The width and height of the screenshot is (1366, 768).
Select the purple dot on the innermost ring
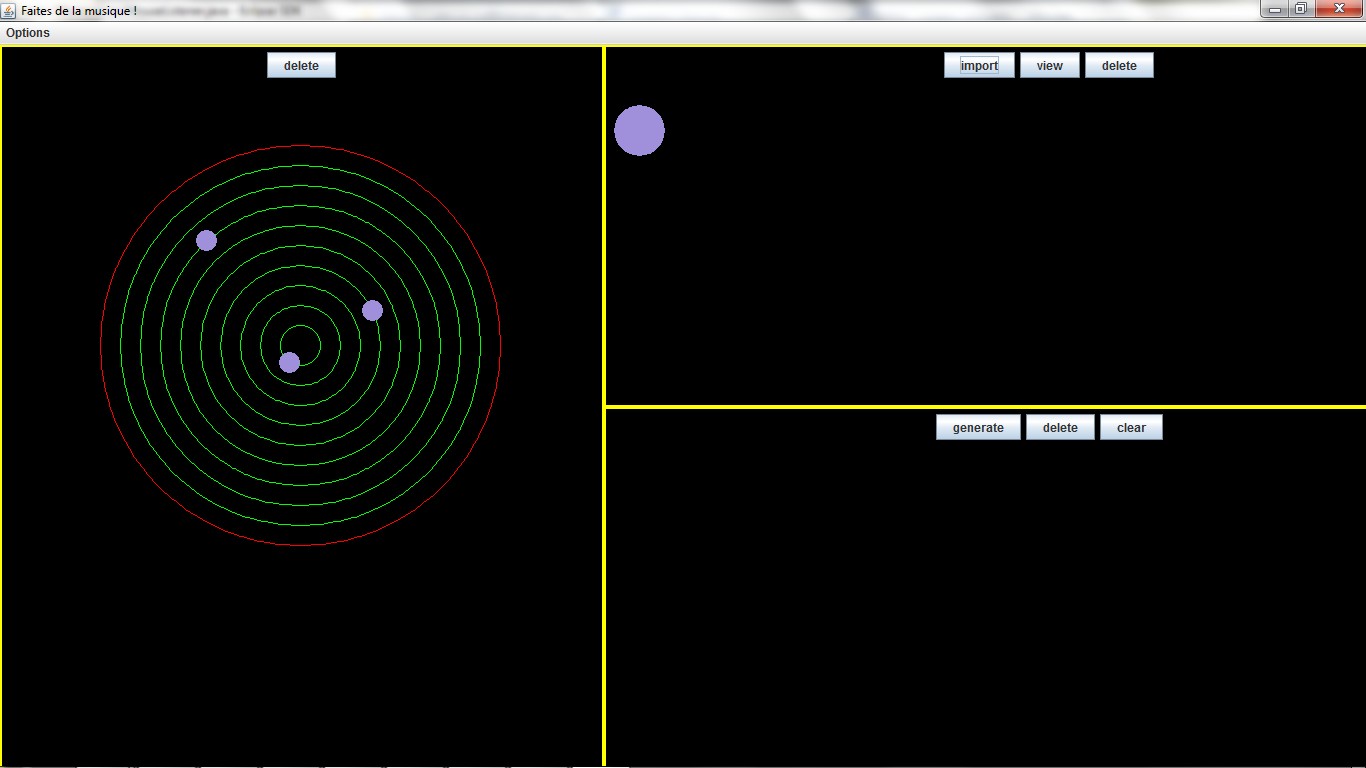point(289,362)
